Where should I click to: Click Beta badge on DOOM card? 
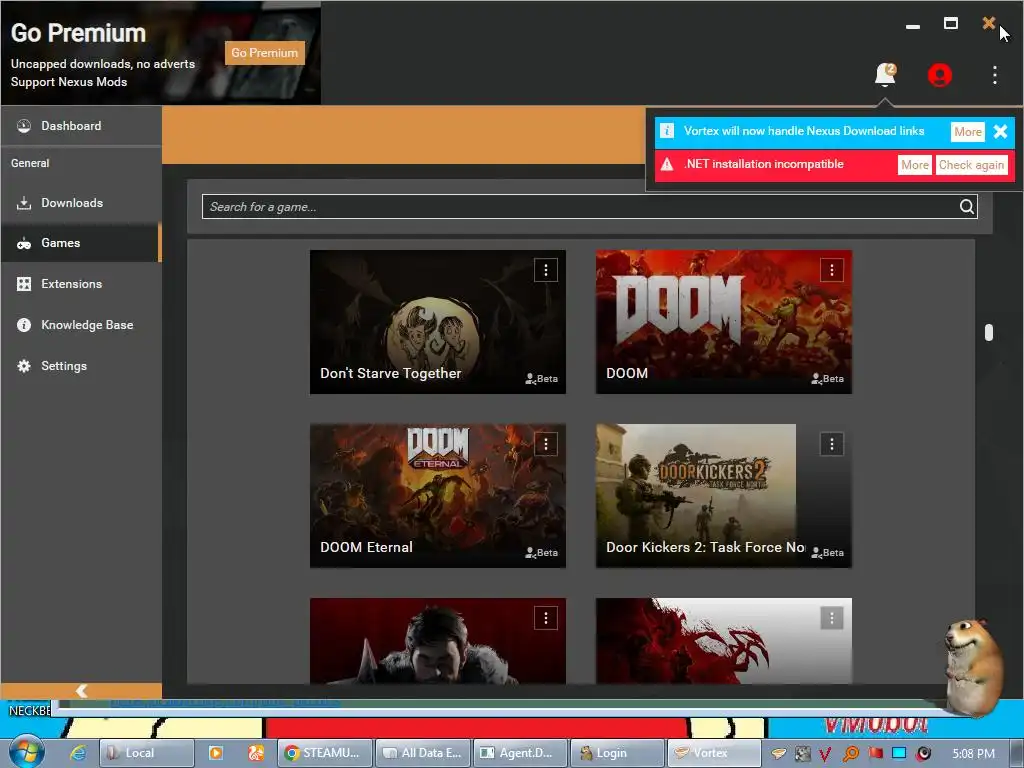pyautogui.click(x=827, y=379)
